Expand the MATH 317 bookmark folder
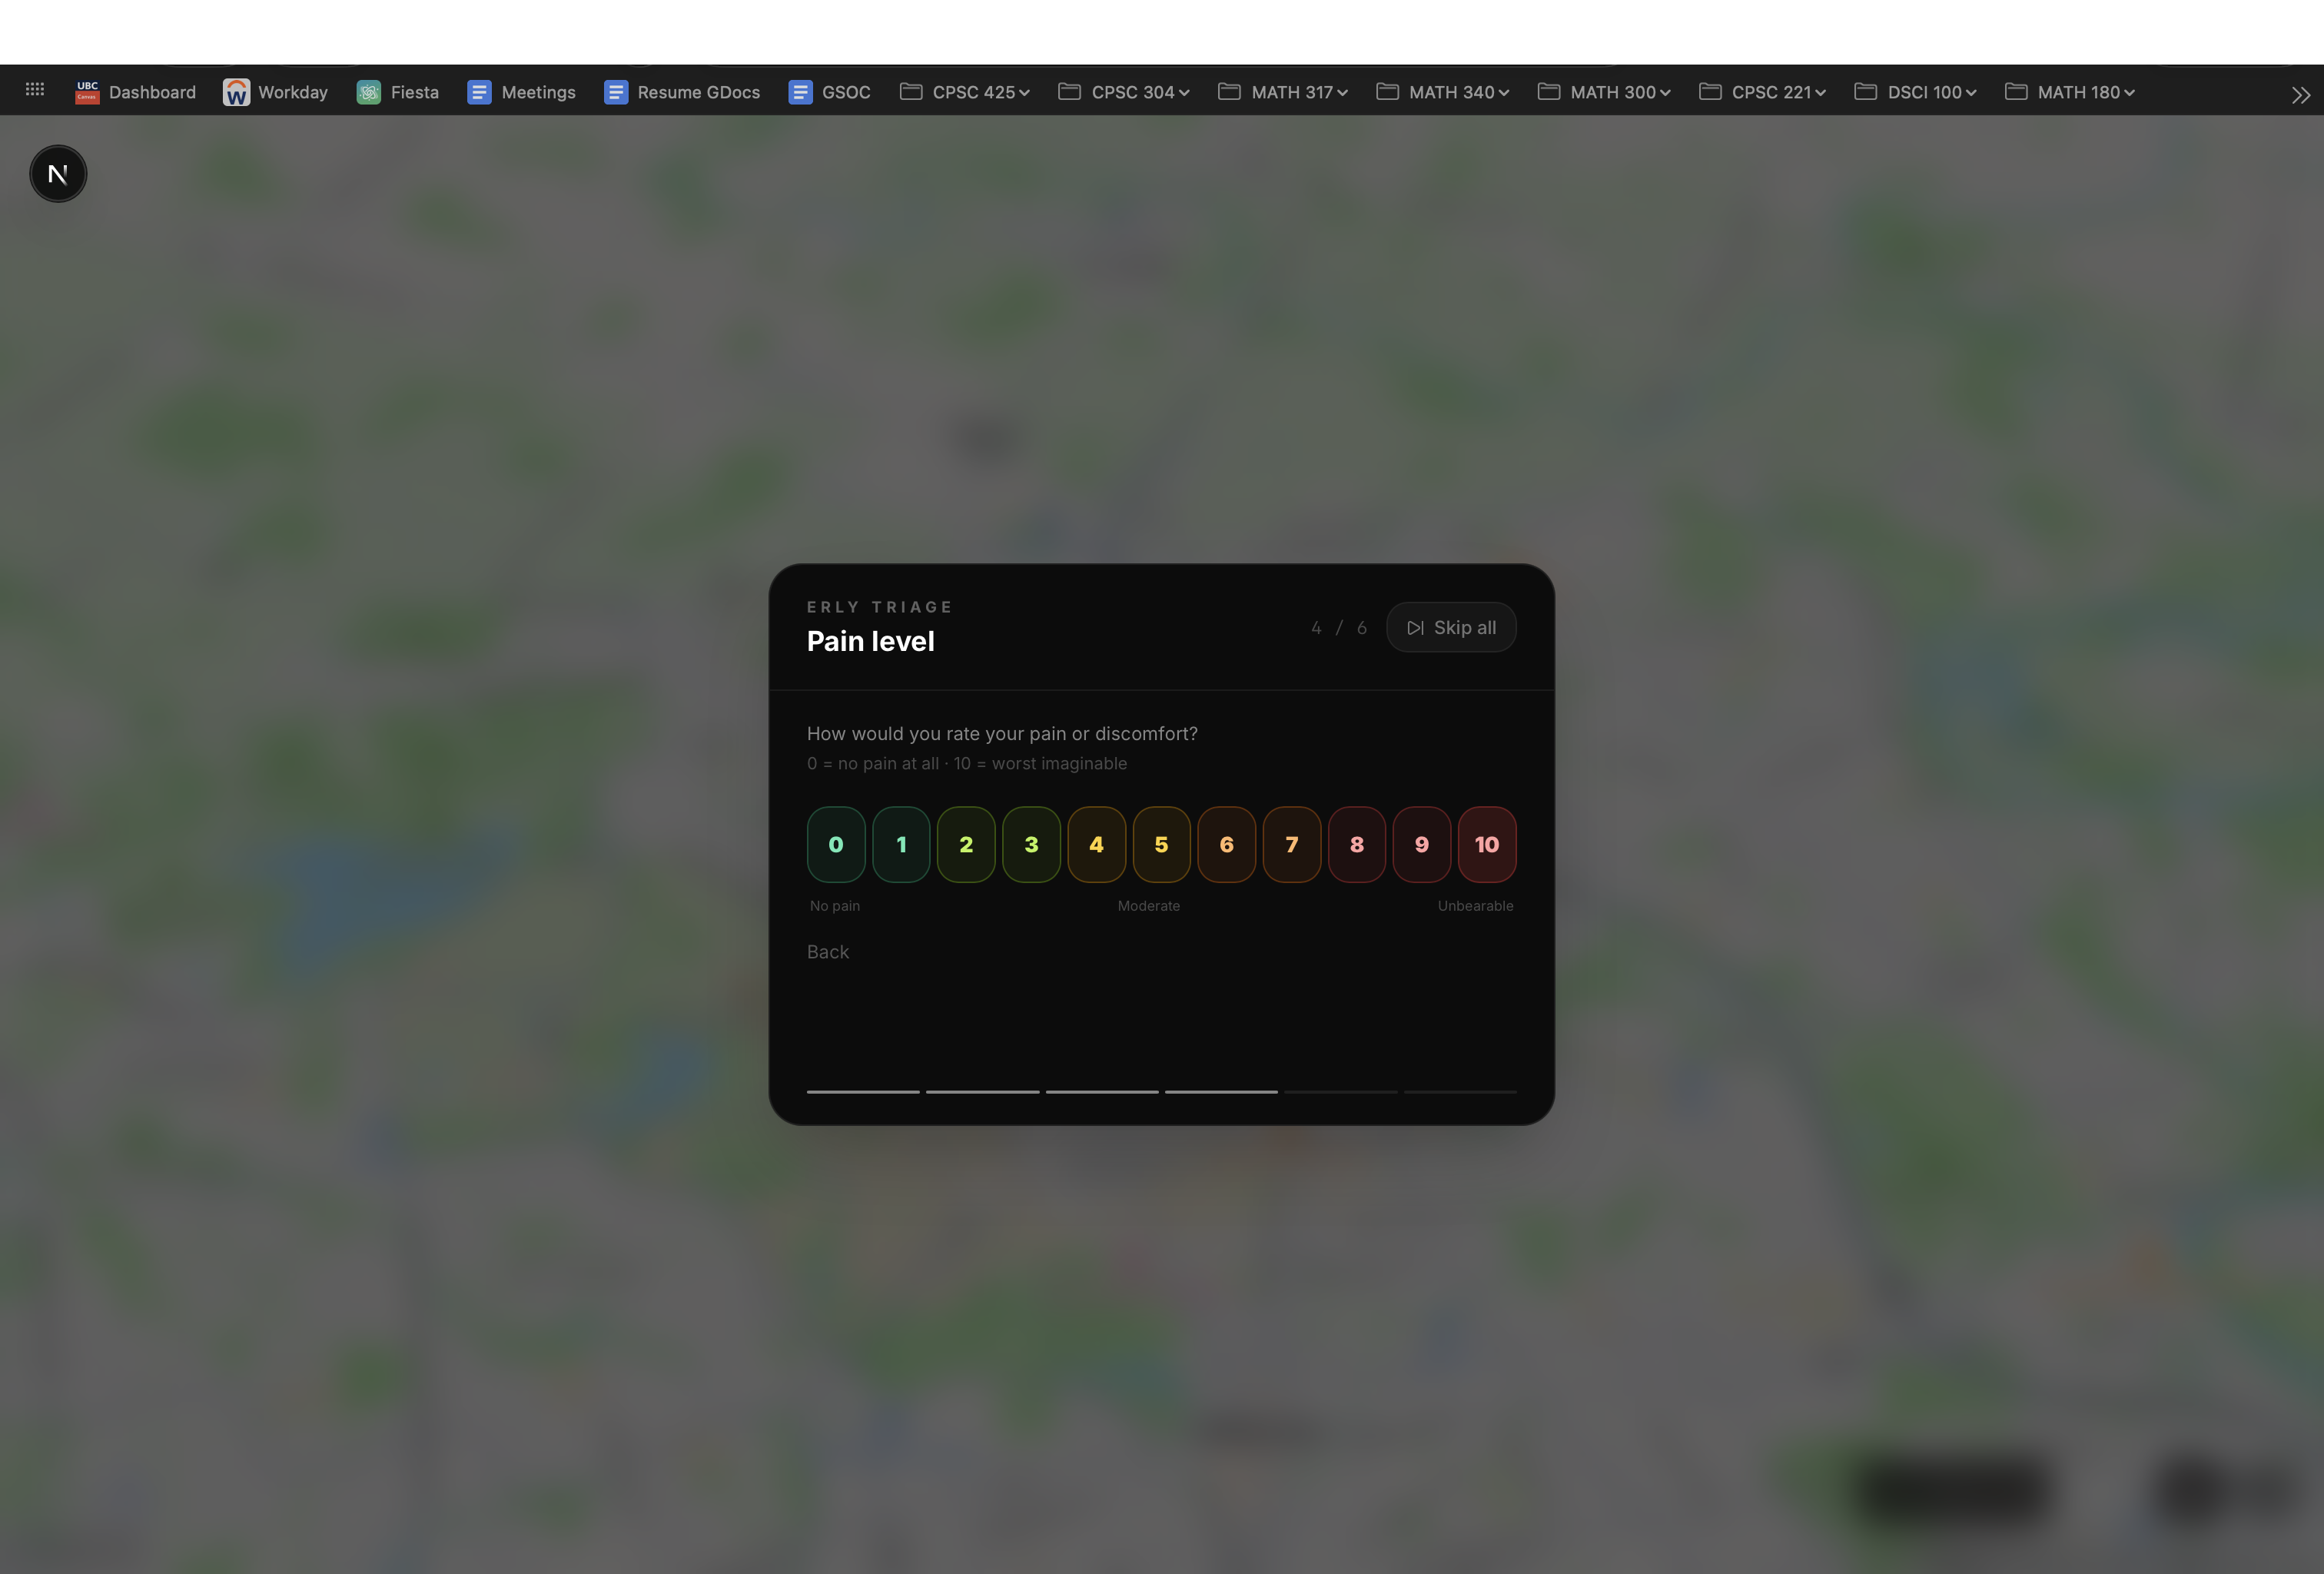This screenshot has height=1574, width=2324. click(1283, 92)
